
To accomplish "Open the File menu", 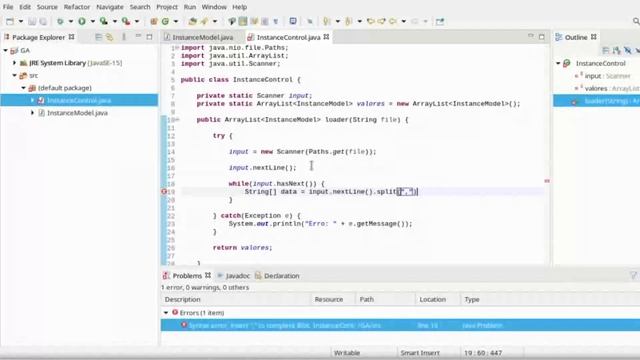I will pos(8,7).
